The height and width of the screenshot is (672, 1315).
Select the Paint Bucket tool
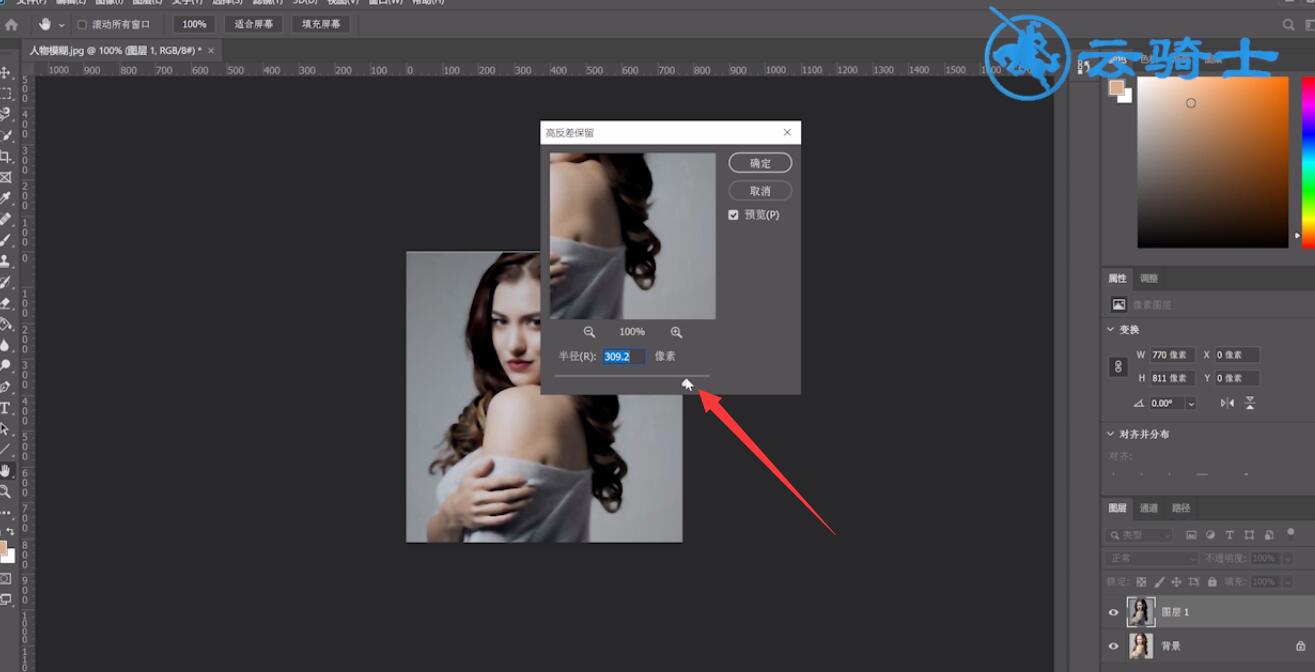click(x=6, y=324)
